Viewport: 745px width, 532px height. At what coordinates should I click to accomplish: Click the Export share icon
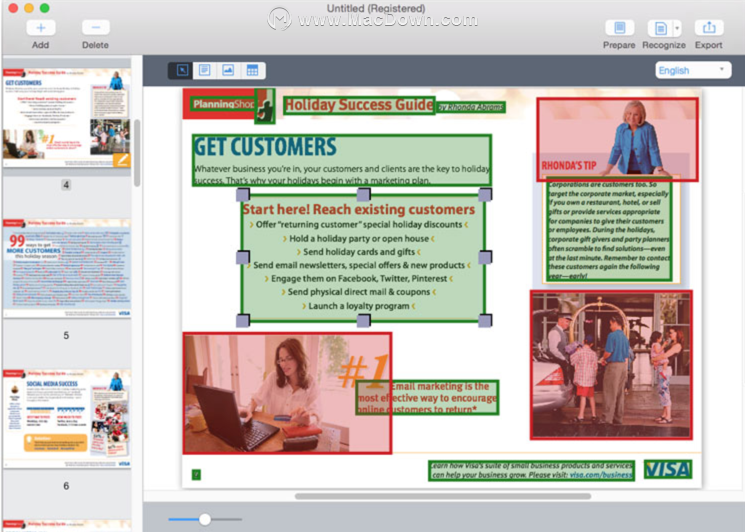(709, 28)
